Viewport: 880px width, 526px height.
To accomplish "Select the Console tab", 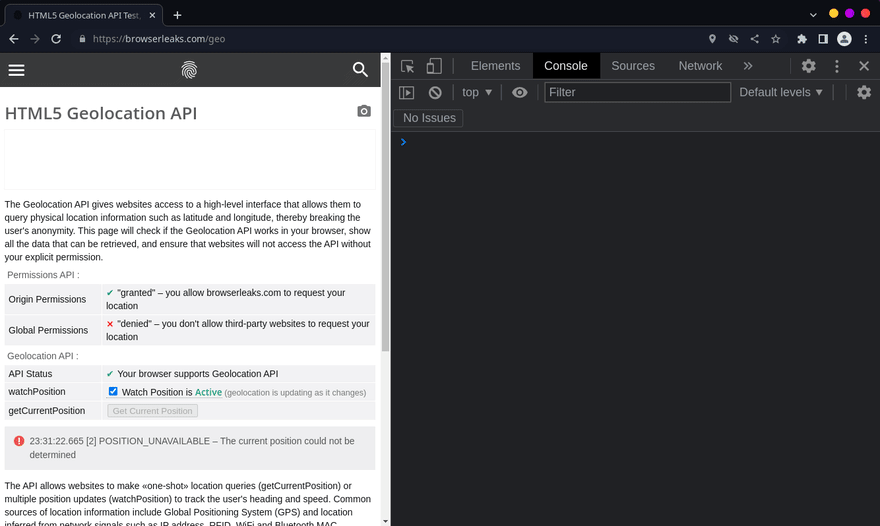I will pos(566,66).
